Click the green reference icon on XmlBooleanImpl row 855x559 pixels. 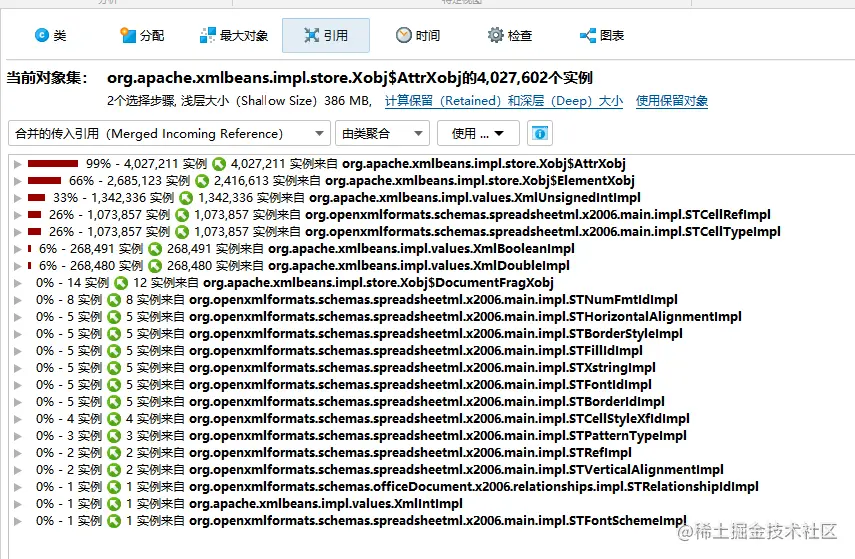coord(155,249)
